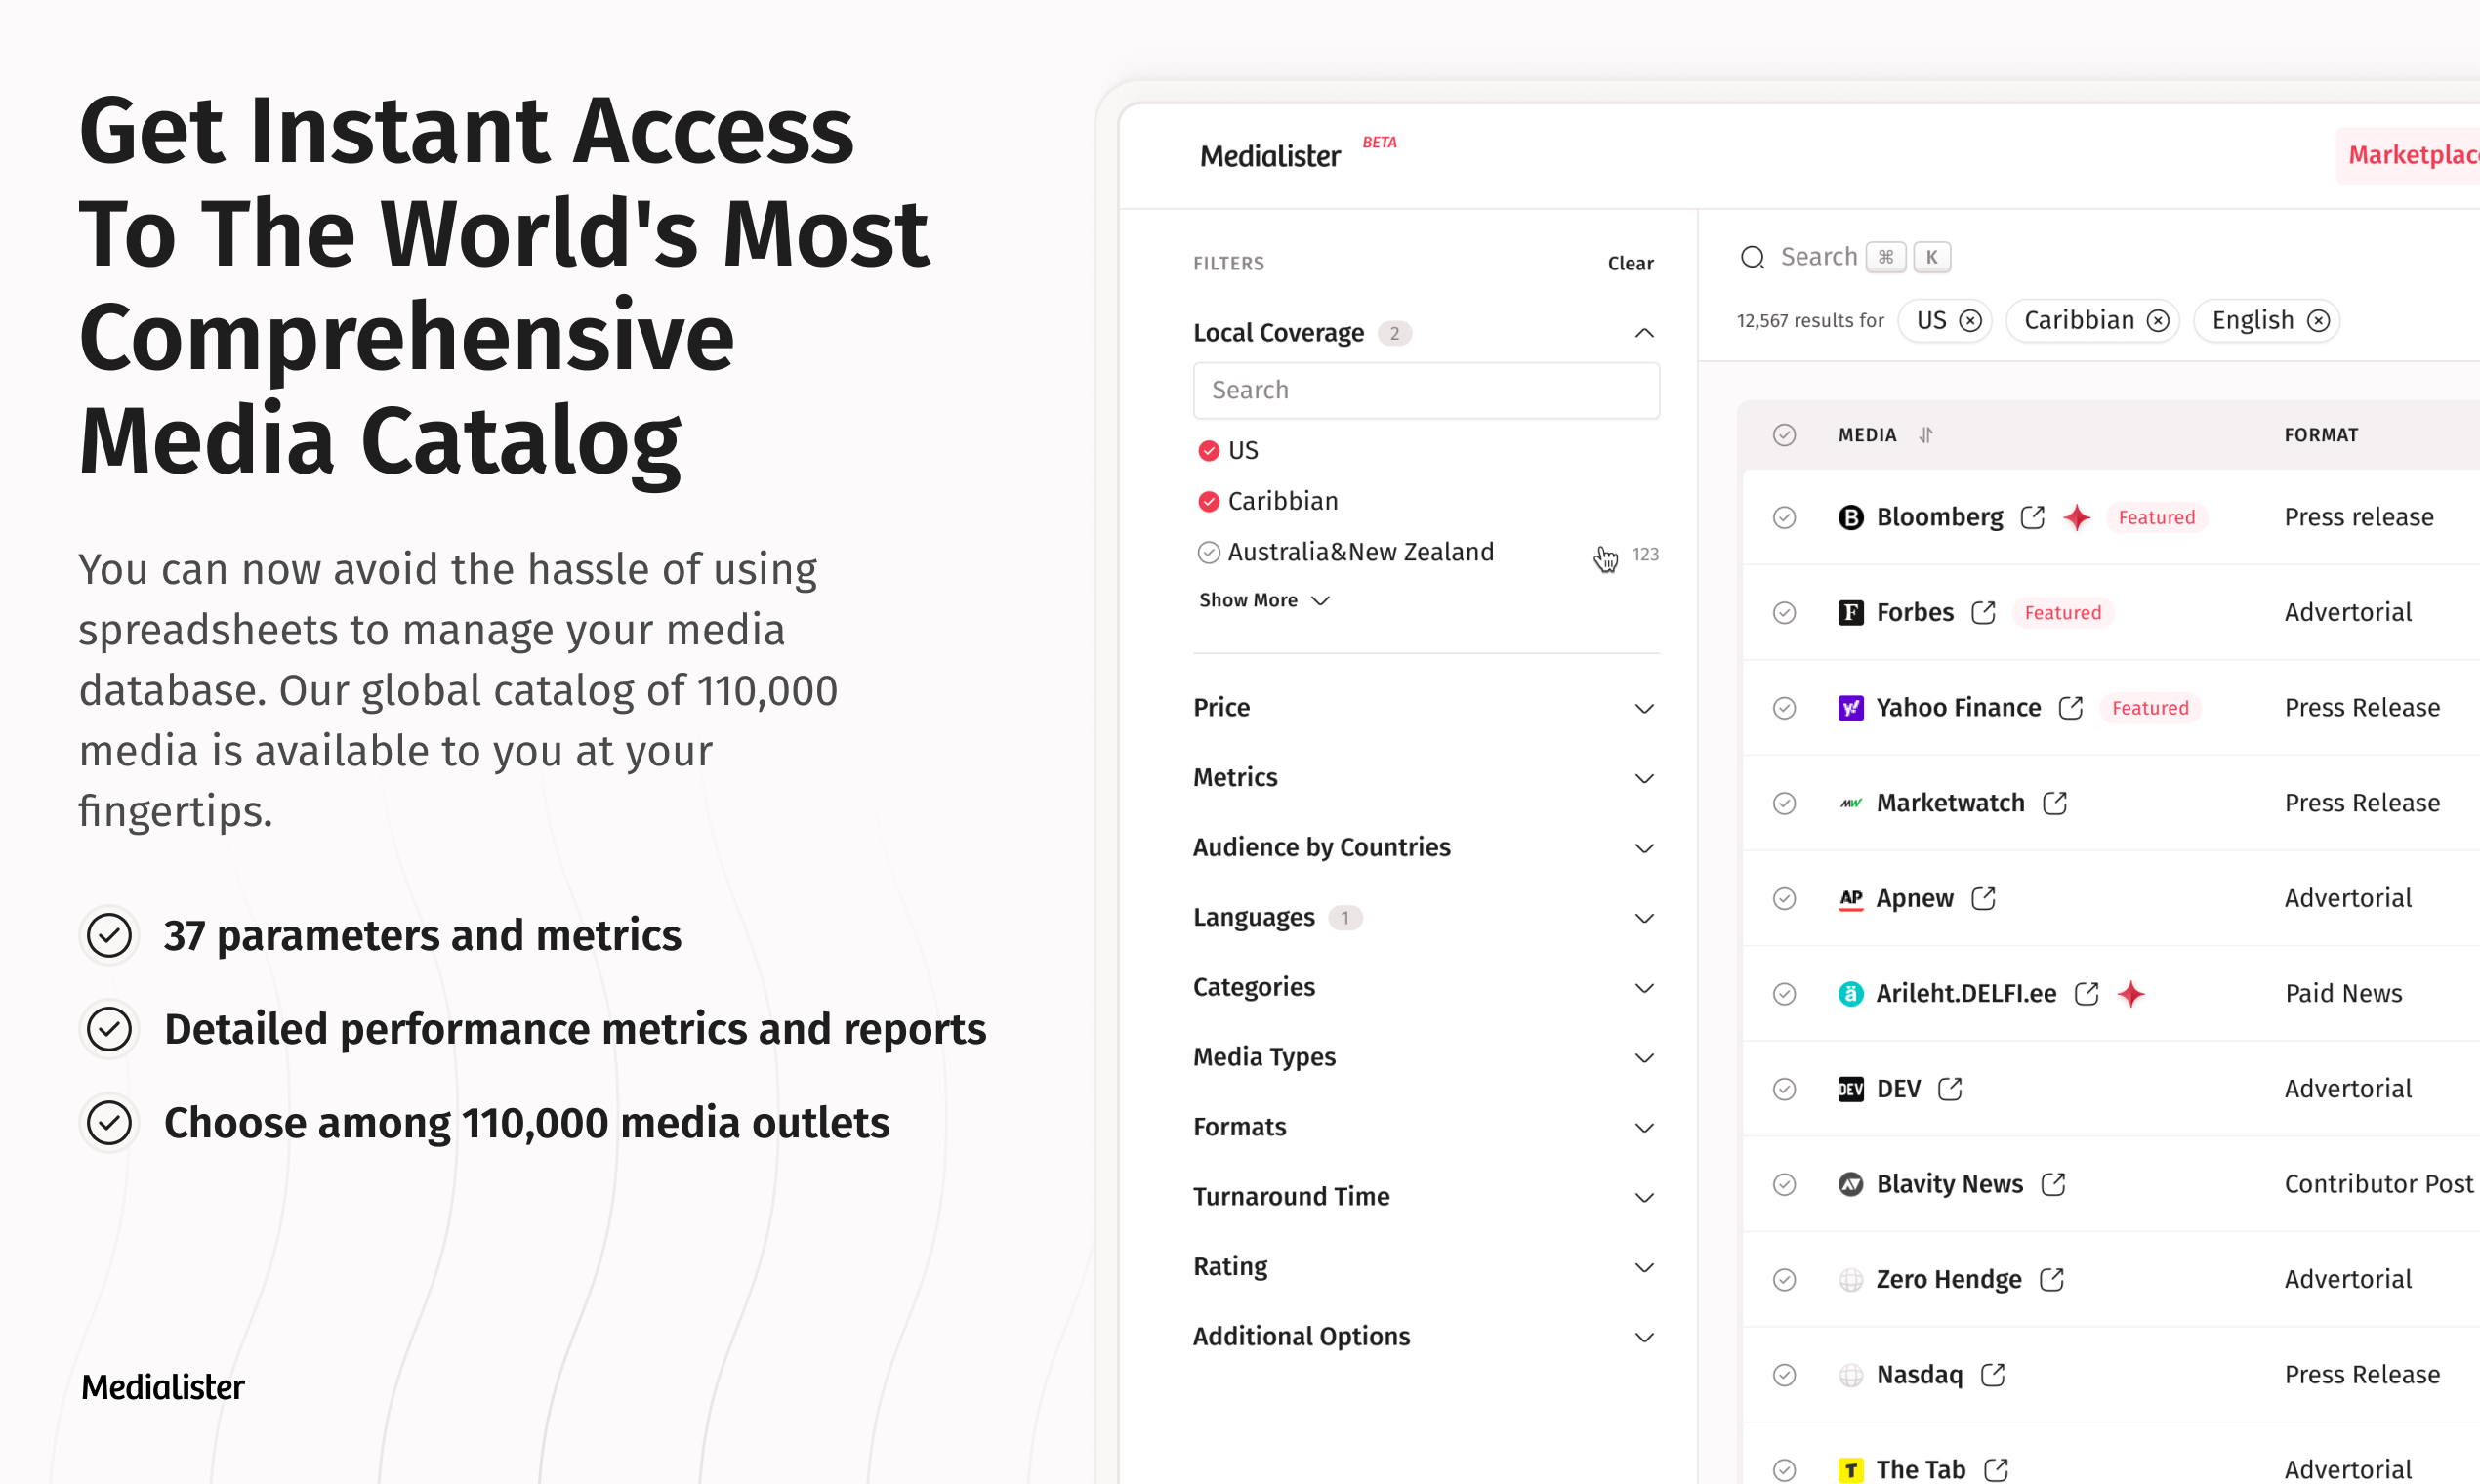The image size is (2480, 1484).
Task: Open Arileht.DELFI.ee external link icon
Action: [x=2086, y=993]
